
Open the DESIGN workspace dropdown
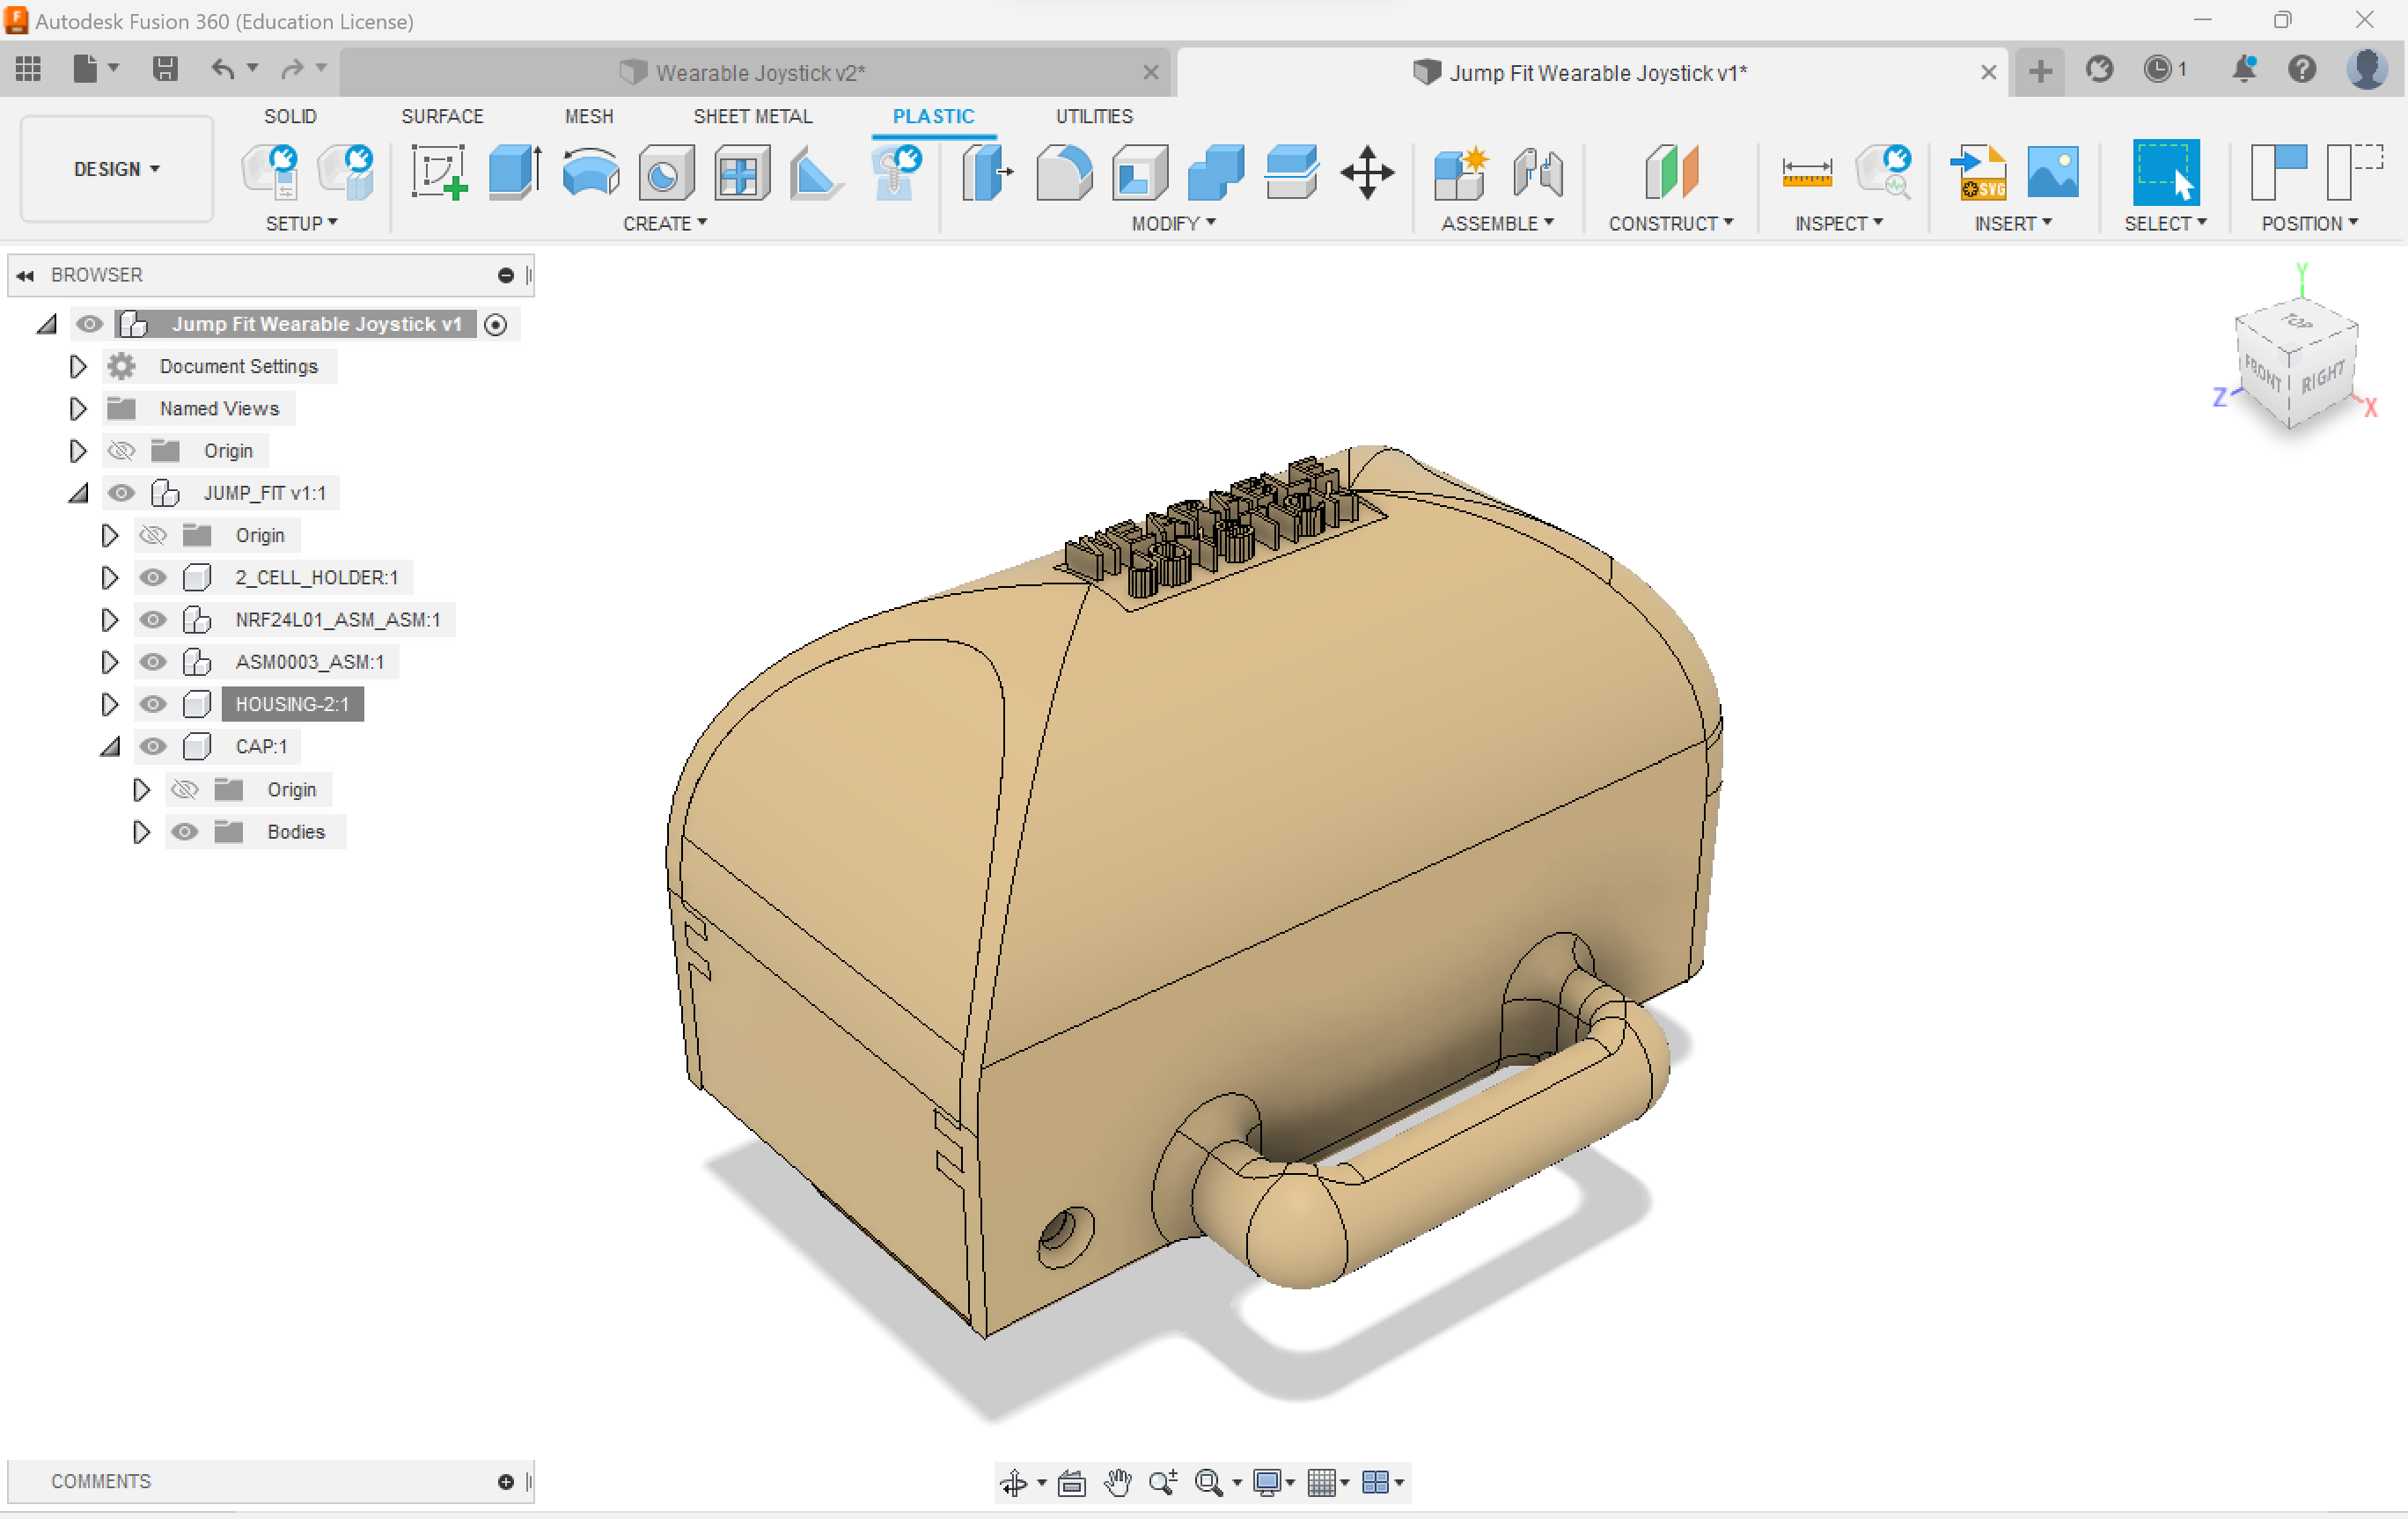(x=116, y=169)
